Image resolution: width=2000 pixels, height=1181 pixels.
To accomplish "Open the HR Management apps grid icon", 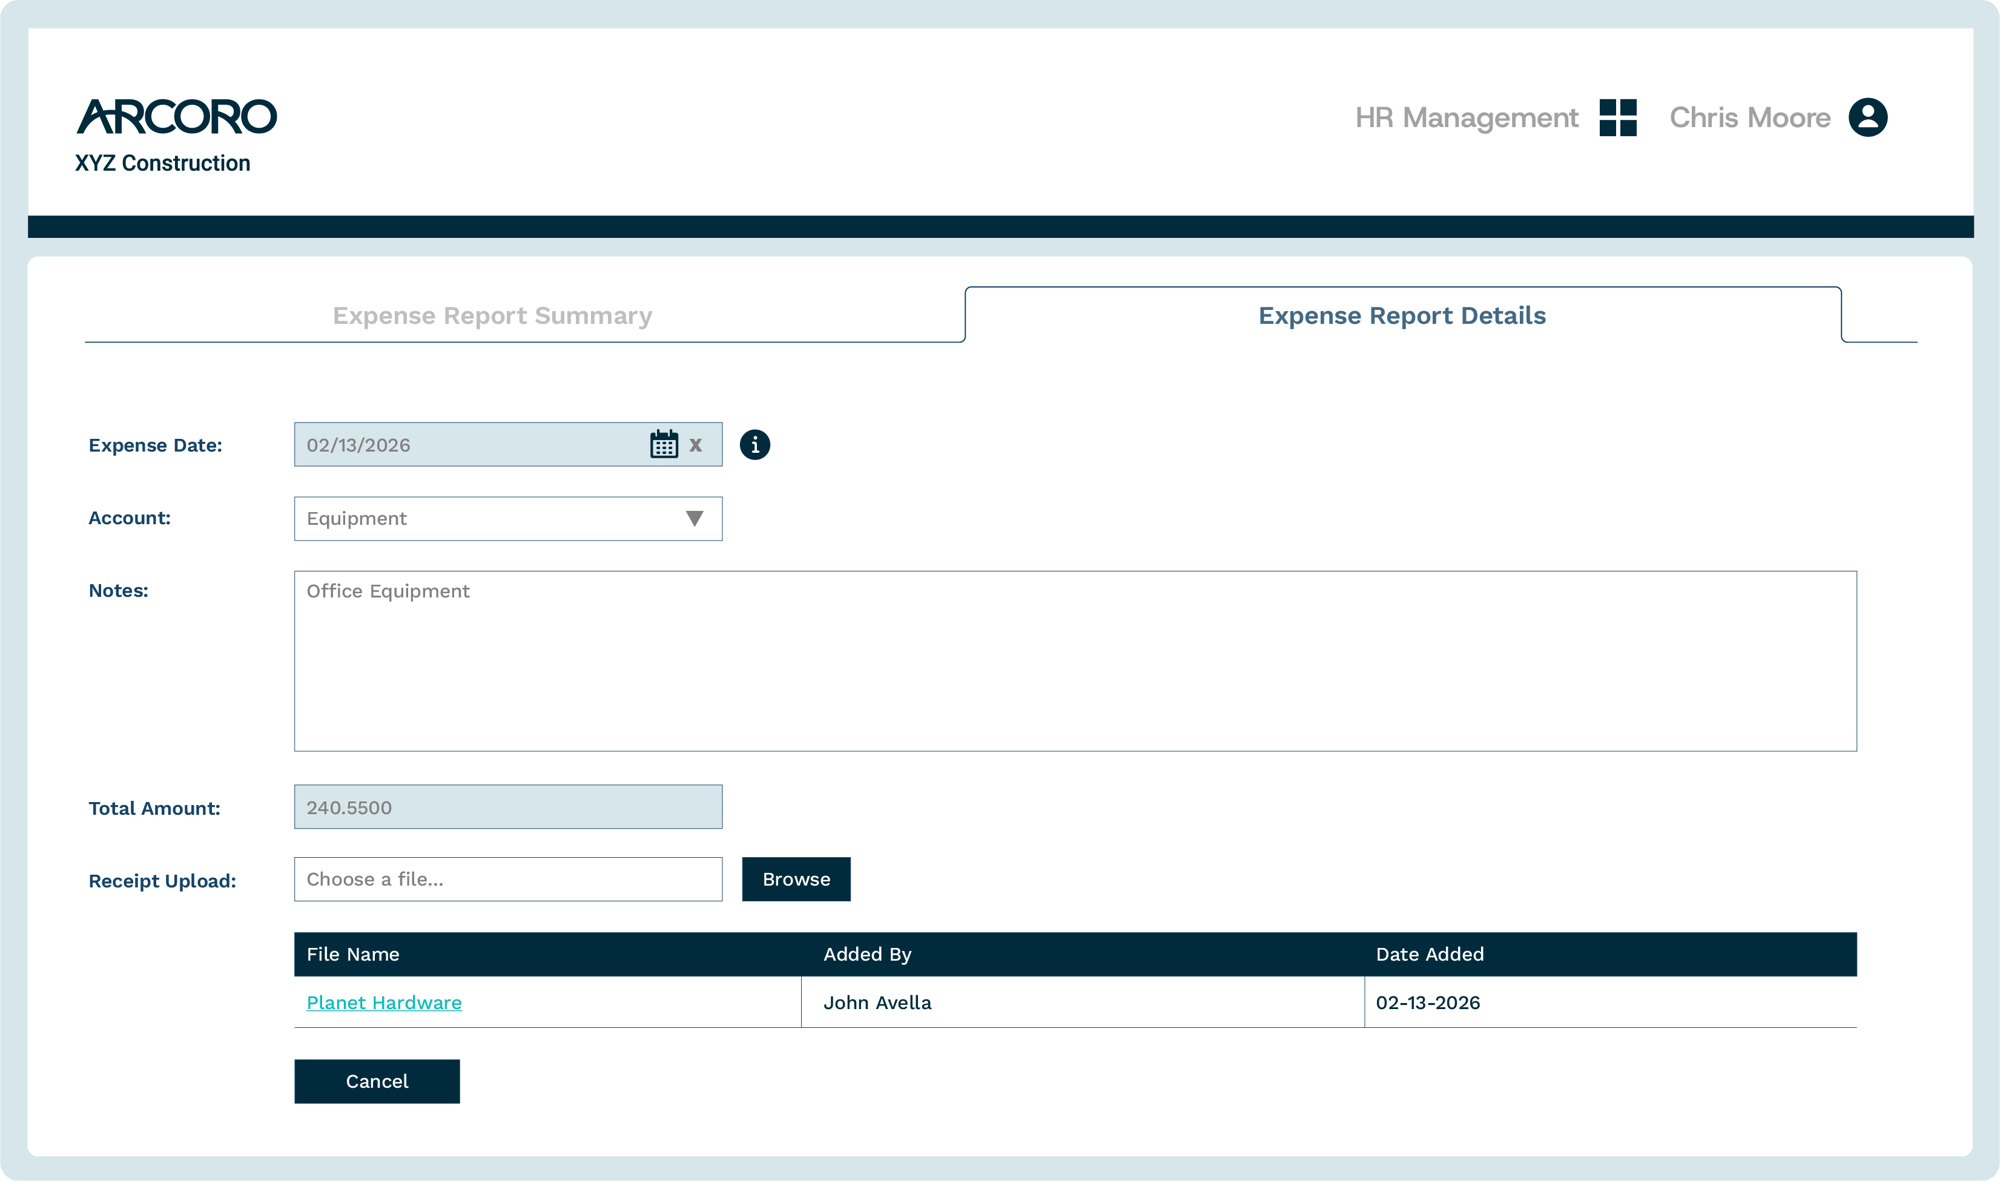I will pyautogui.click(x=1618, y=117).
